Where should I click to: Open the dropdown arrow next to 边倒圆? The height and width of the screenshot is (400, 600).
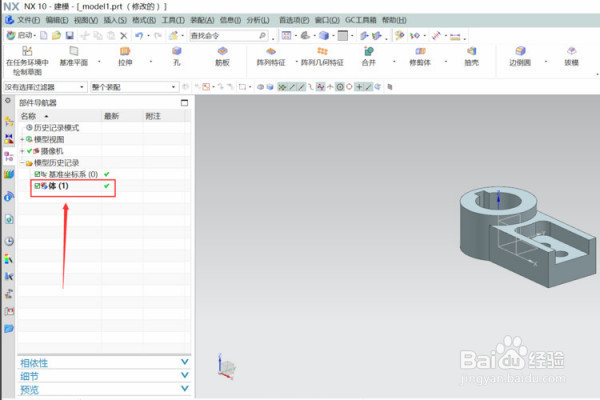[546, 62]
